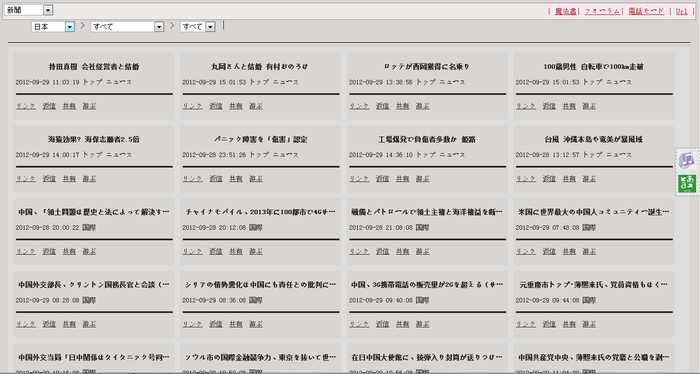Open the 魔法書 link

565,12
